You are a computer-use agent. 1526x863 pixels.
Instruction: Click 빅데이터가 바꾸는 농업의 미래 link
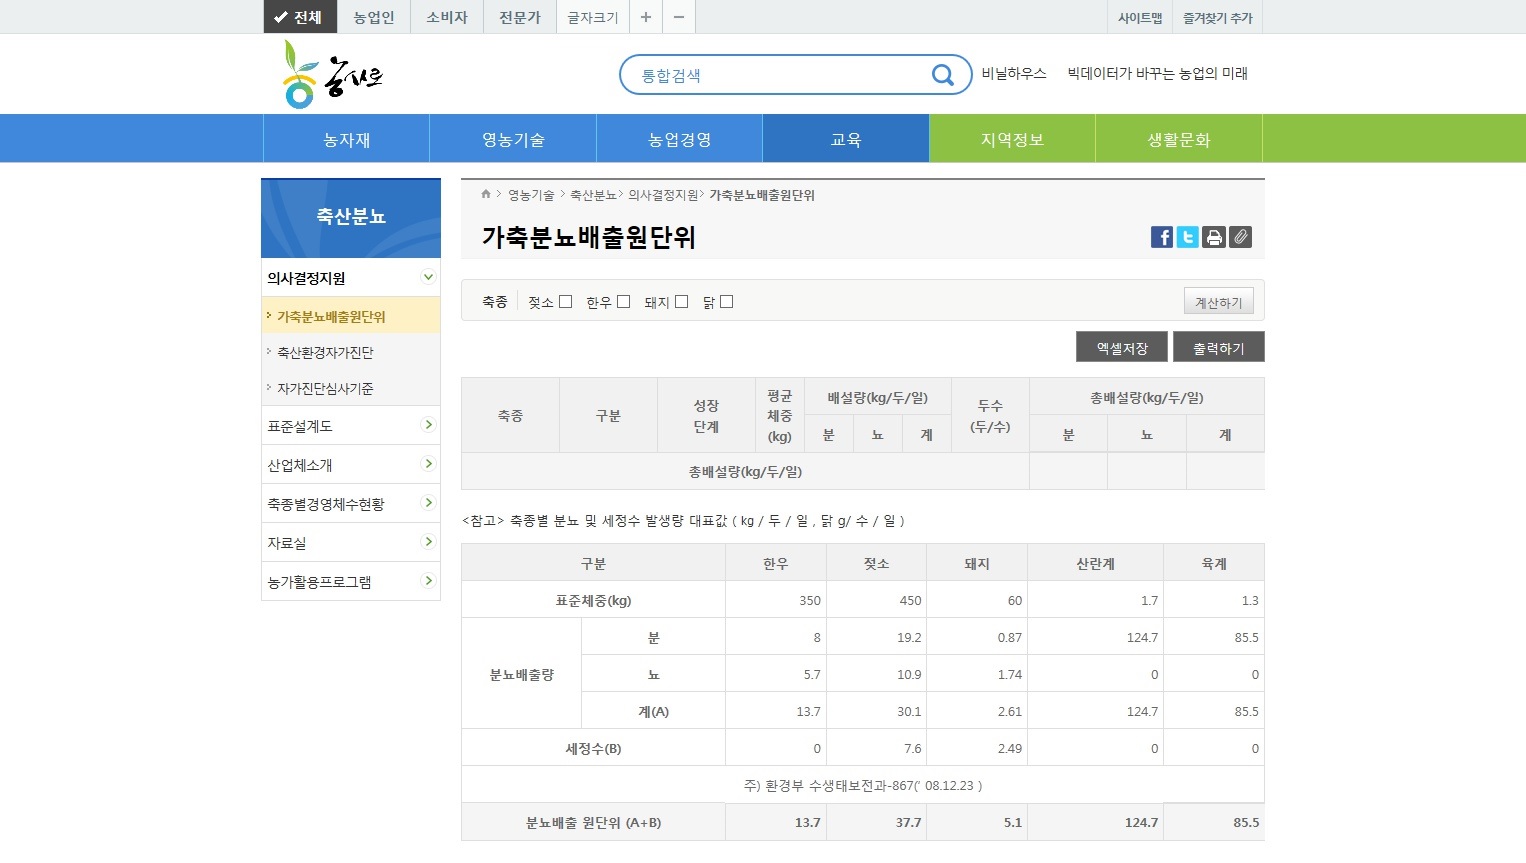[x=1157, y=73]
